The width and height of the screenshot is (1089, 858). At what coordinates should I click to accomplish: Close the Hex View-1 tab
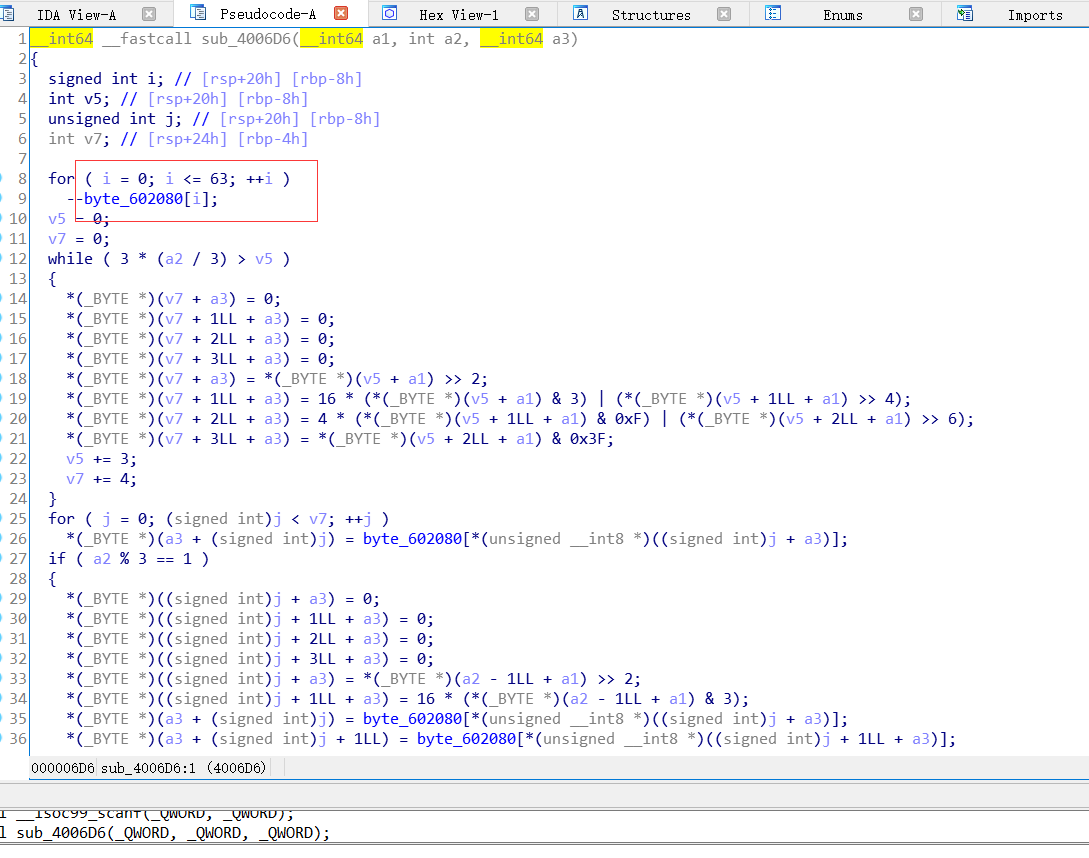532,14
